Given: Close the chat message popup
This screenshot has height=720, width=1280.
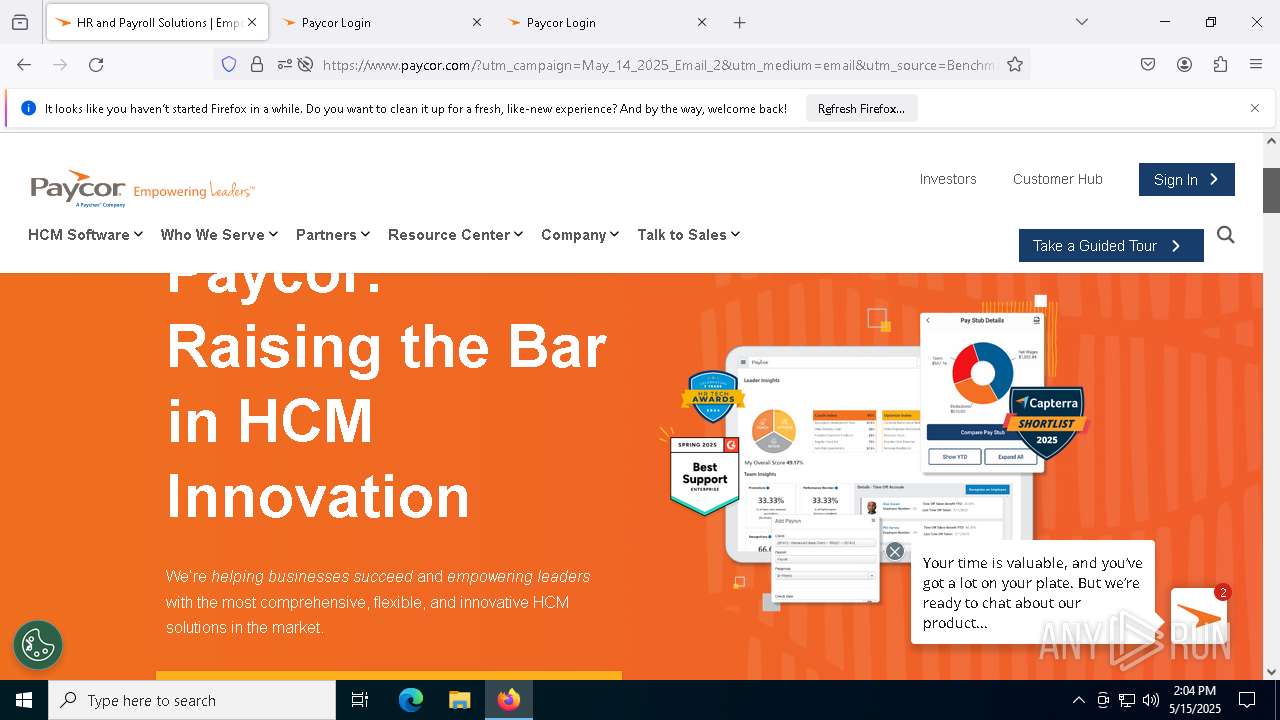Looking at the screenshot, I should click(895, 551).
